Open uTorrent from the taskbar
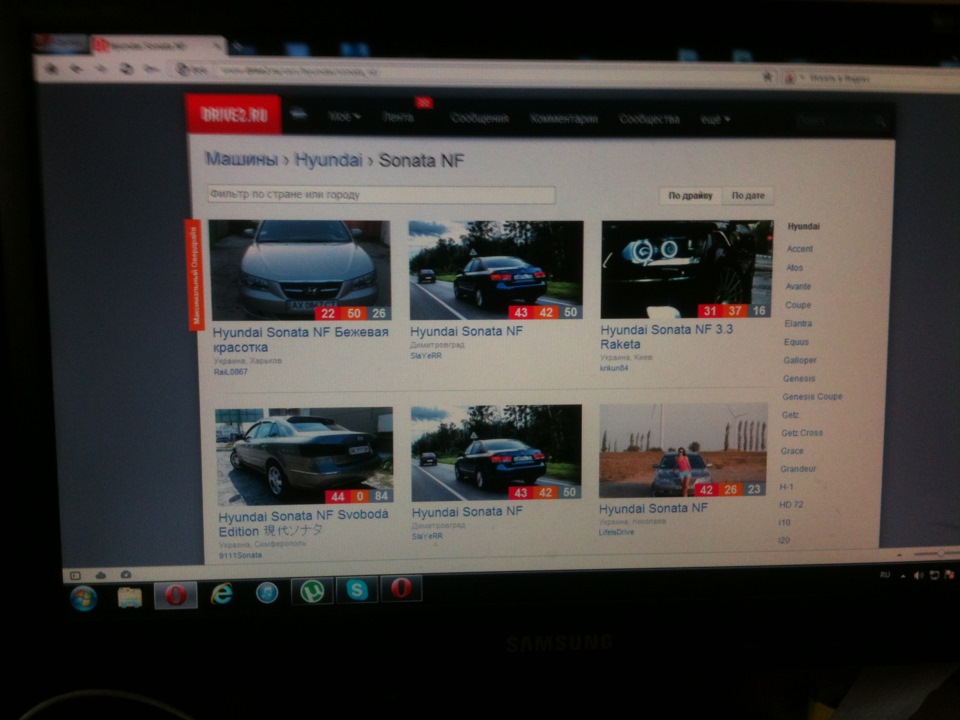960x720 pixels. tap(312, 591)
